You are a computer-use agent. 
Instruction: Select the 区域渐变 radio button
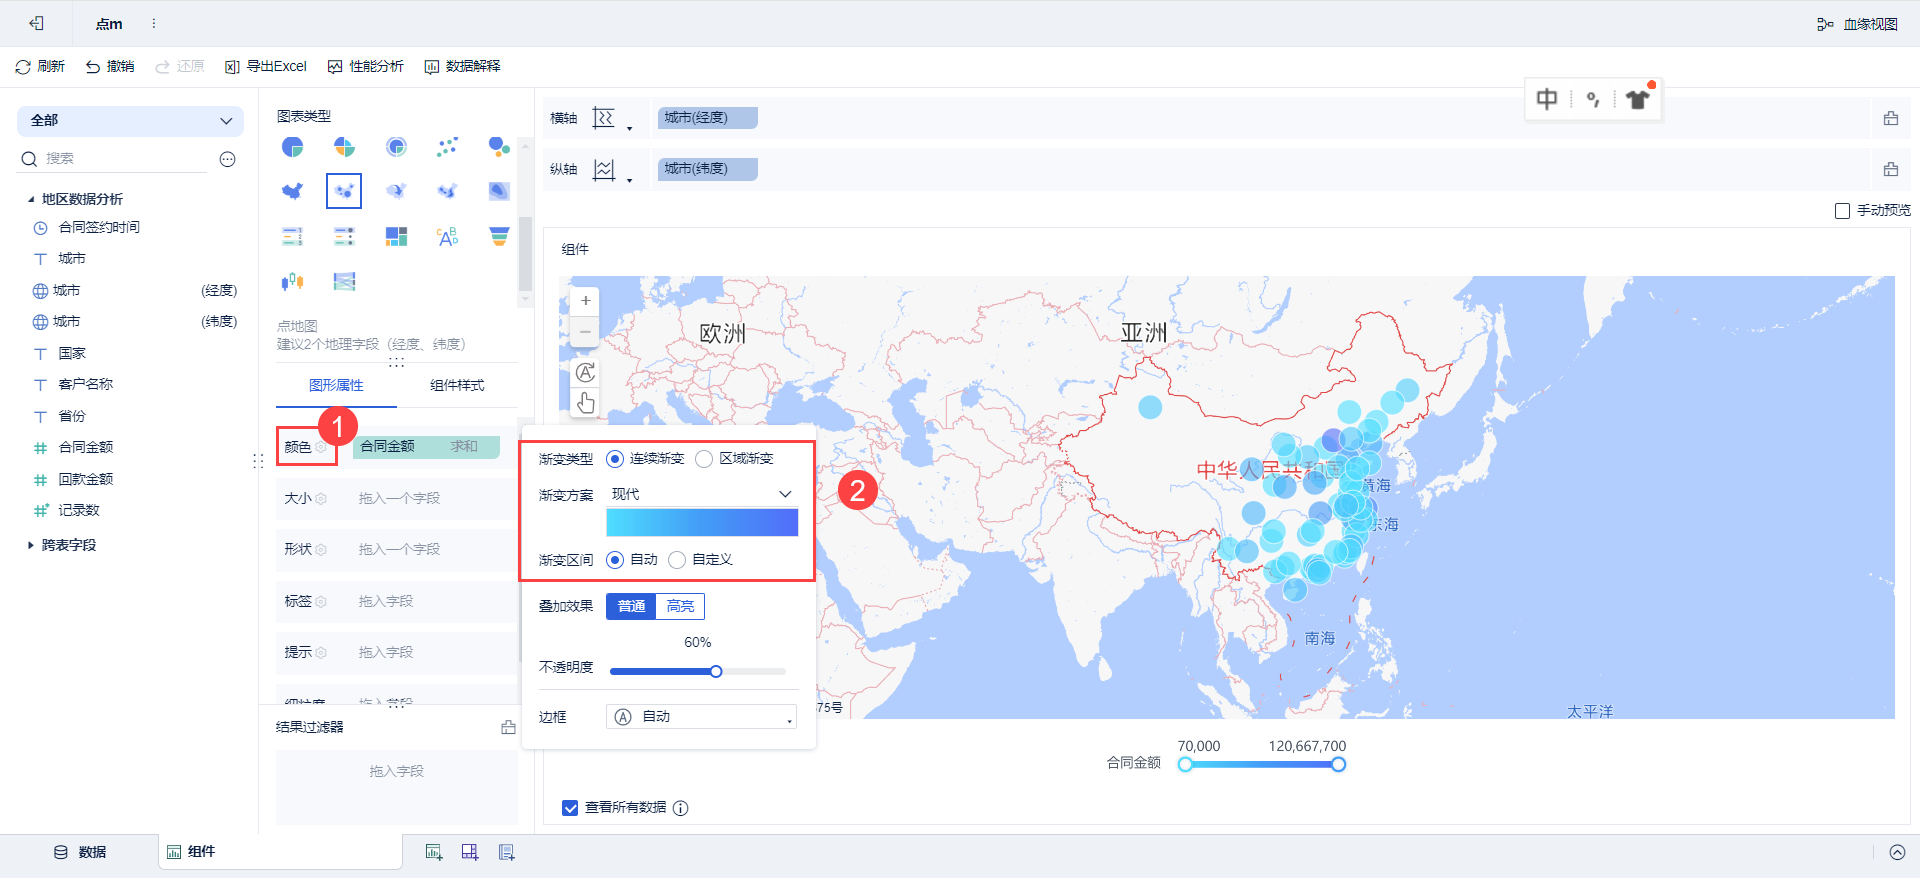coord(705,459)
